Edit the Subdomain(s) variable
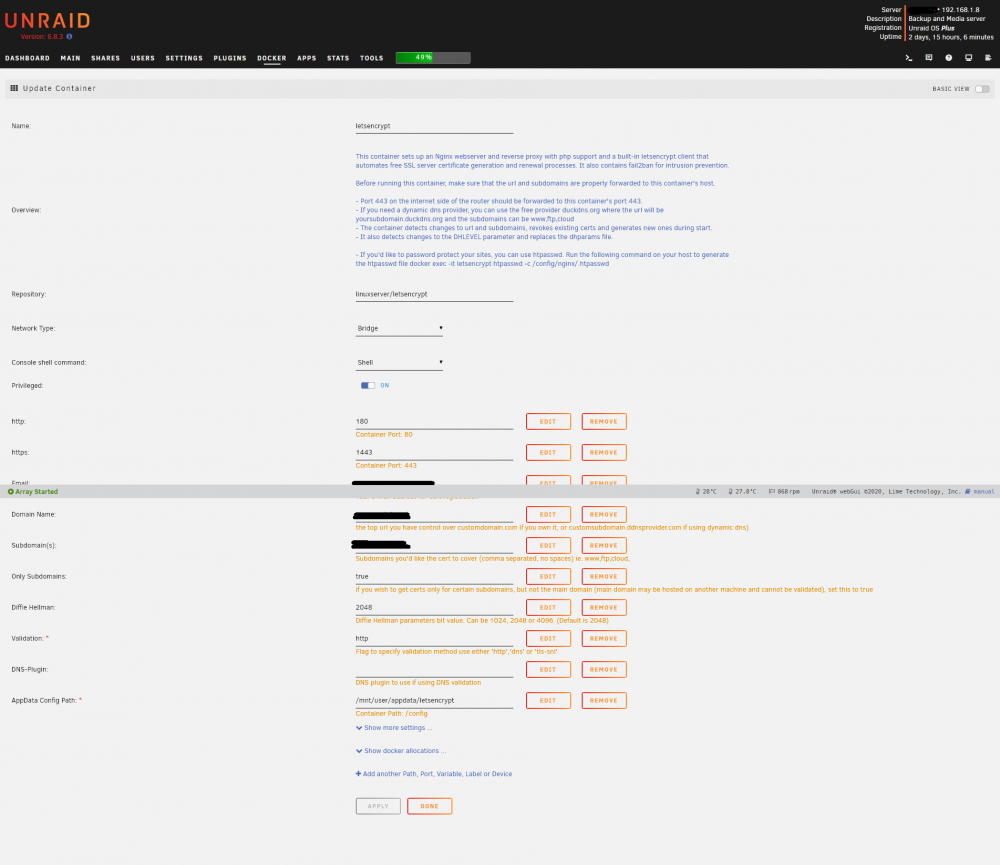Image resolution: width=1000 pixels, height=865 pixels. 548,545
